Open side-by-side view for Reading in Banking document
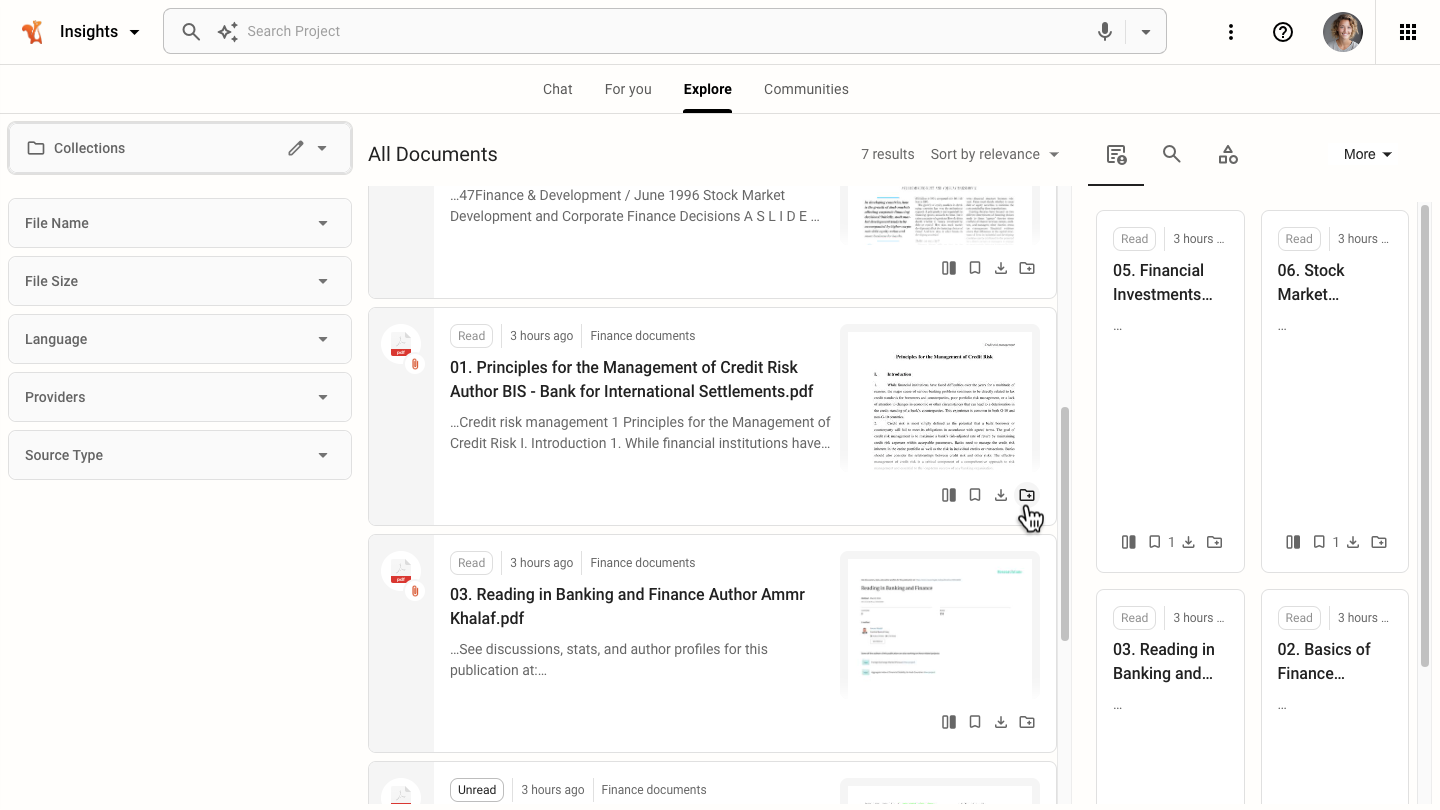 (949, 722)
